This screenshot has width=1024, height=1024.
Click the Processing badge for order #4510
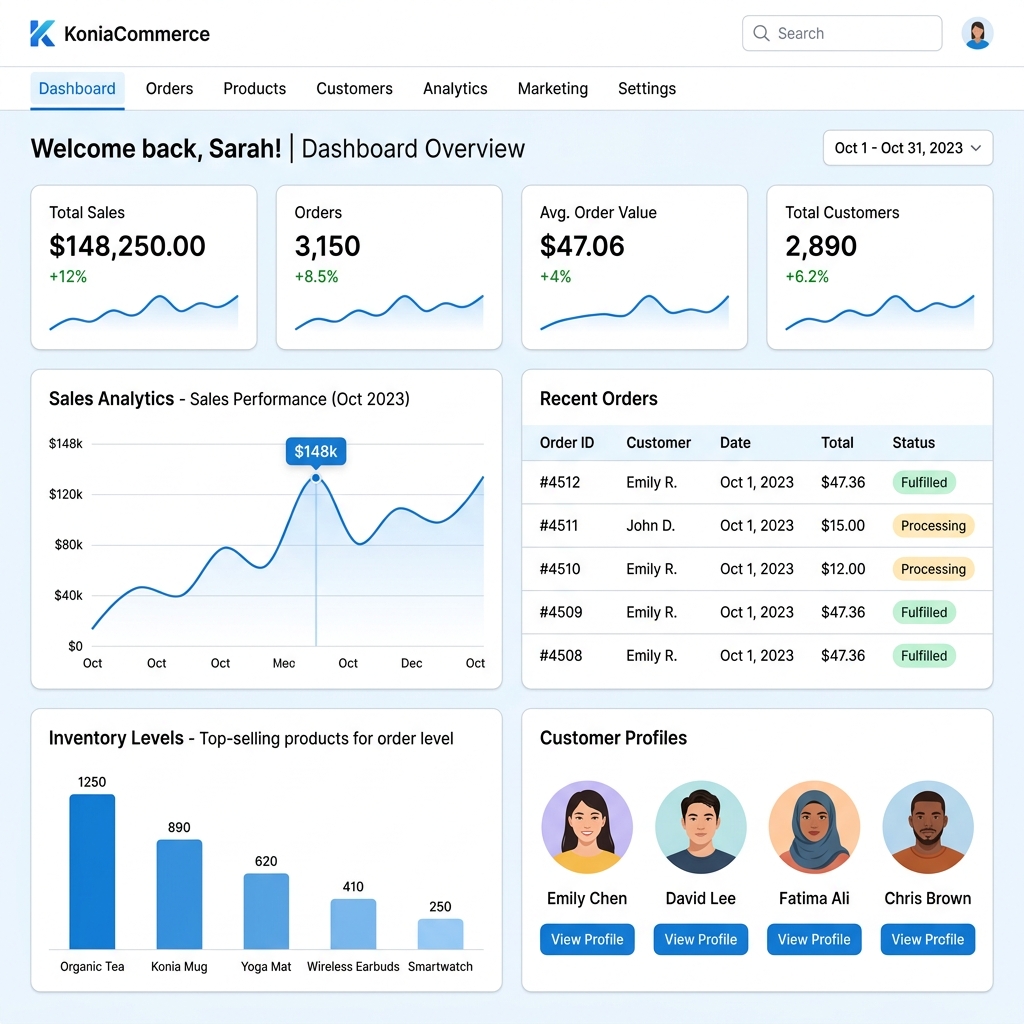[933, 569]
